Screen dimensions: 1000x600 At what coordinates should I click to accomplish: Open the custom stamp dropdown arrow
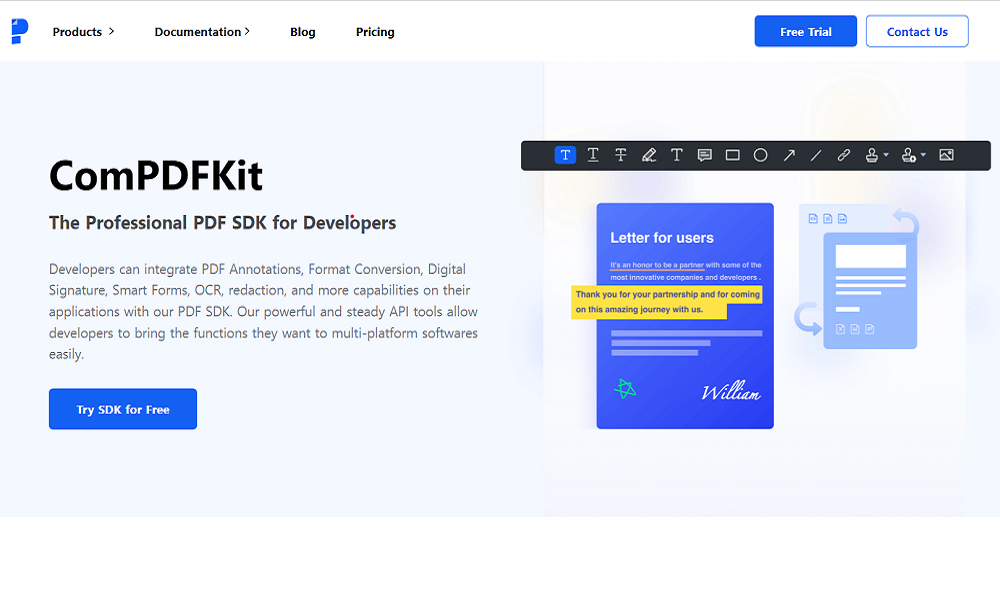point(922,155)
